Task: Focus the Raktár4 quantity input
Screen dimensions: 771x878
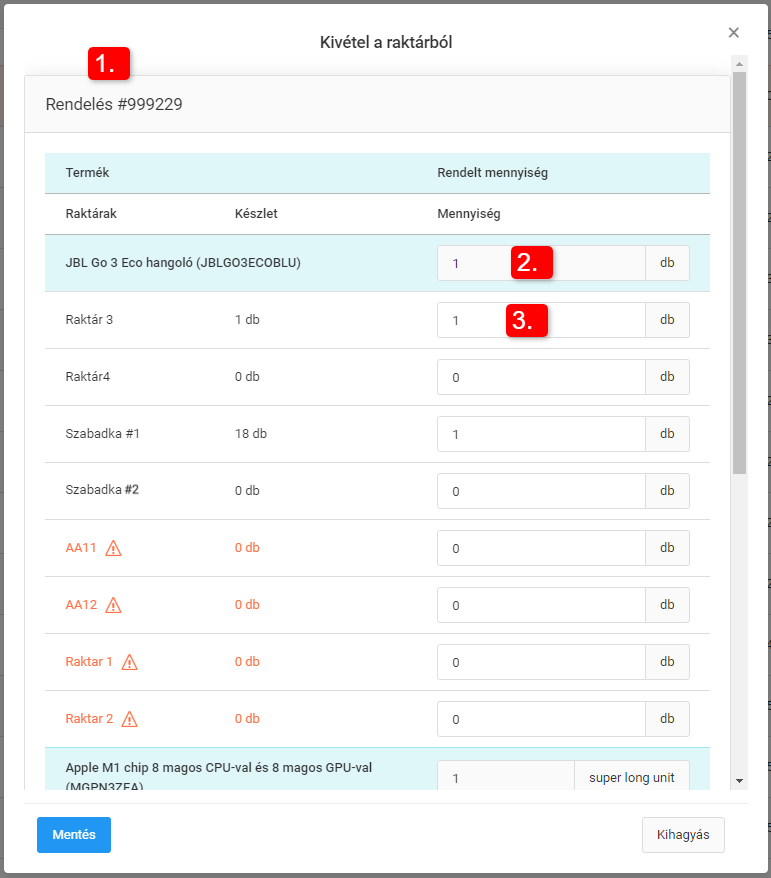Action: tap(540, 378)
